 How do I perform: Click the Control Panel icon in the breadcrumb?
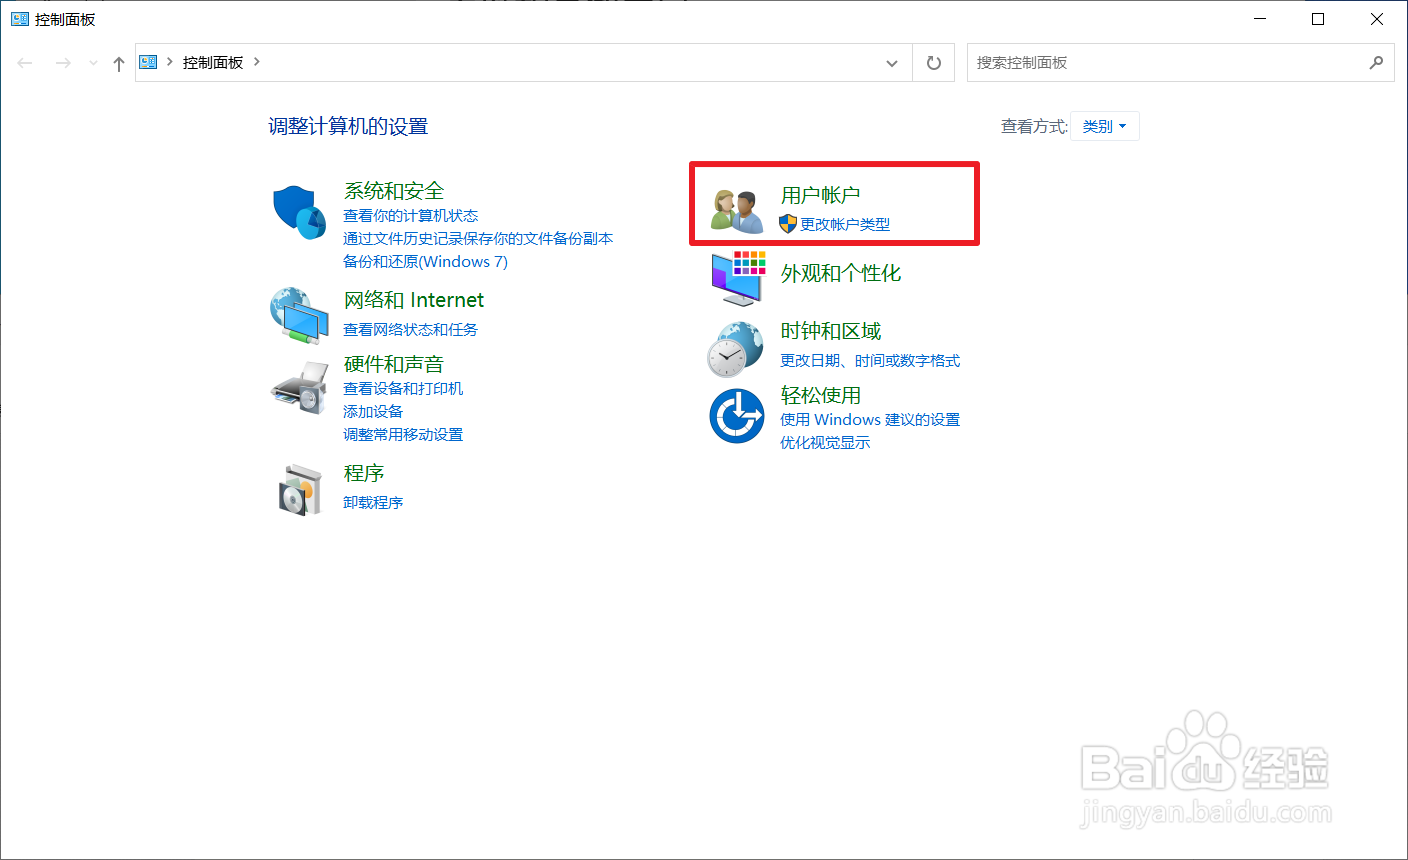click(x=146, y=62)
